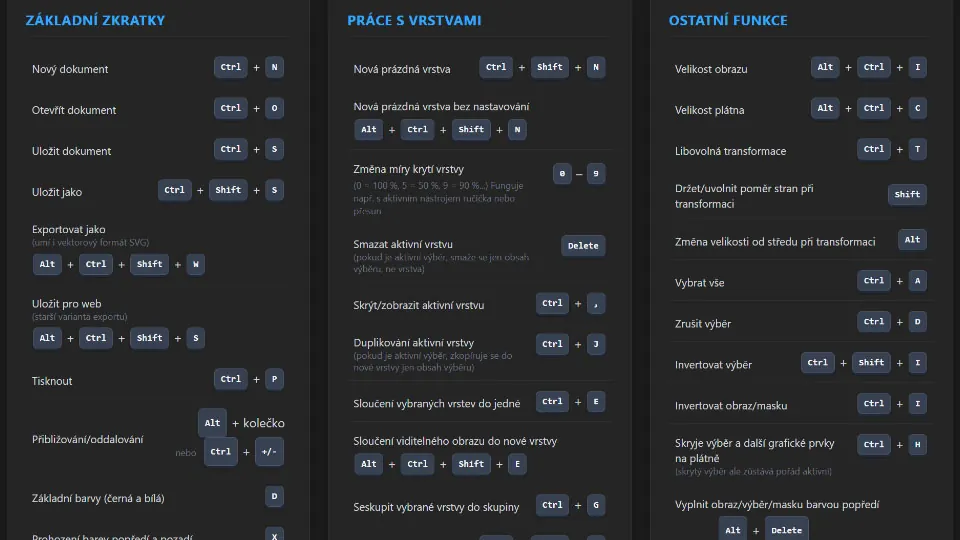960x540 pixels.
Task: Click the Shift key badge in Uložit jako row
Action: pos(228,190)
